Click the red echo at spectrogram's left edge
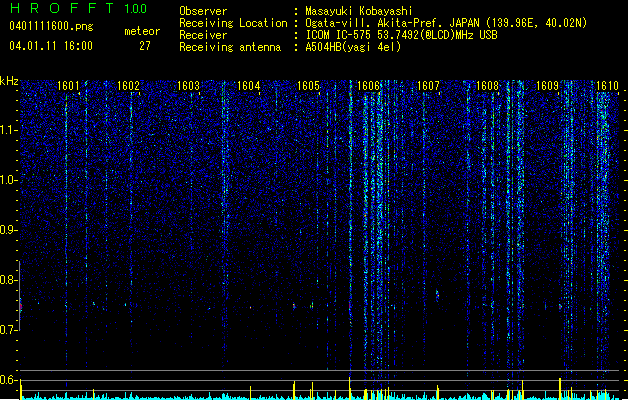Image resolution: width=629 pixels, height=400 pixels. (x=21, y=306)
